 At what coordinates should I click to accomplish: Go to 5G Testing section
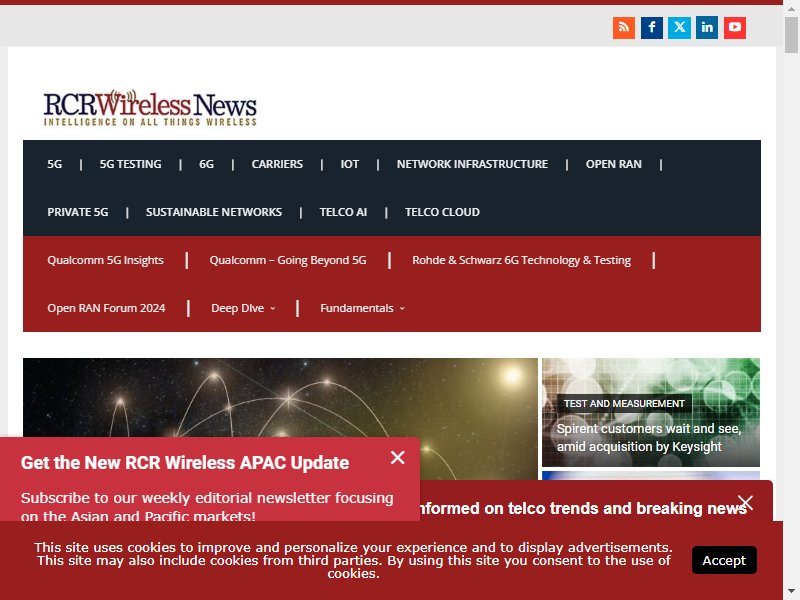(x=131, y=164)
